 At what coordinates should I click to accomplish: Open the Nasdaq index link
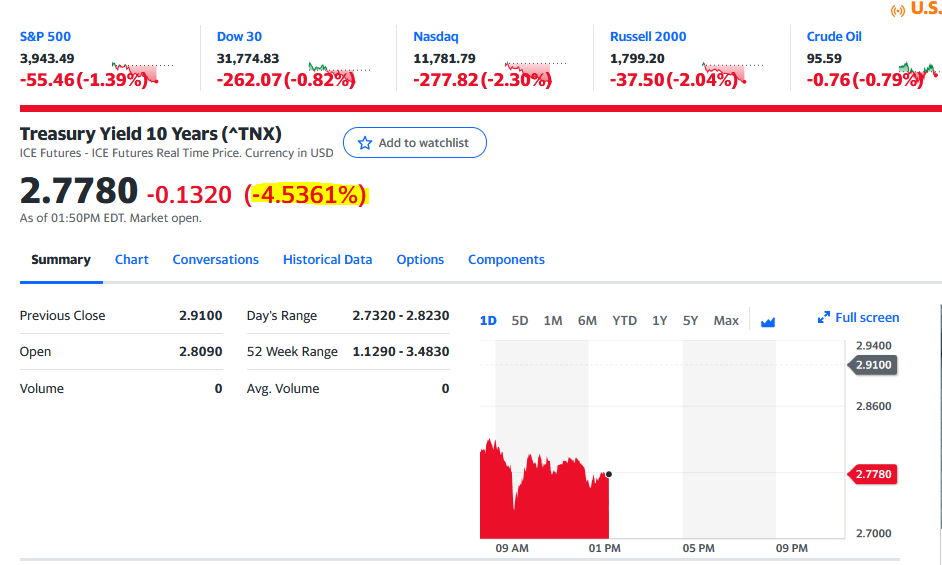(436, 37)
